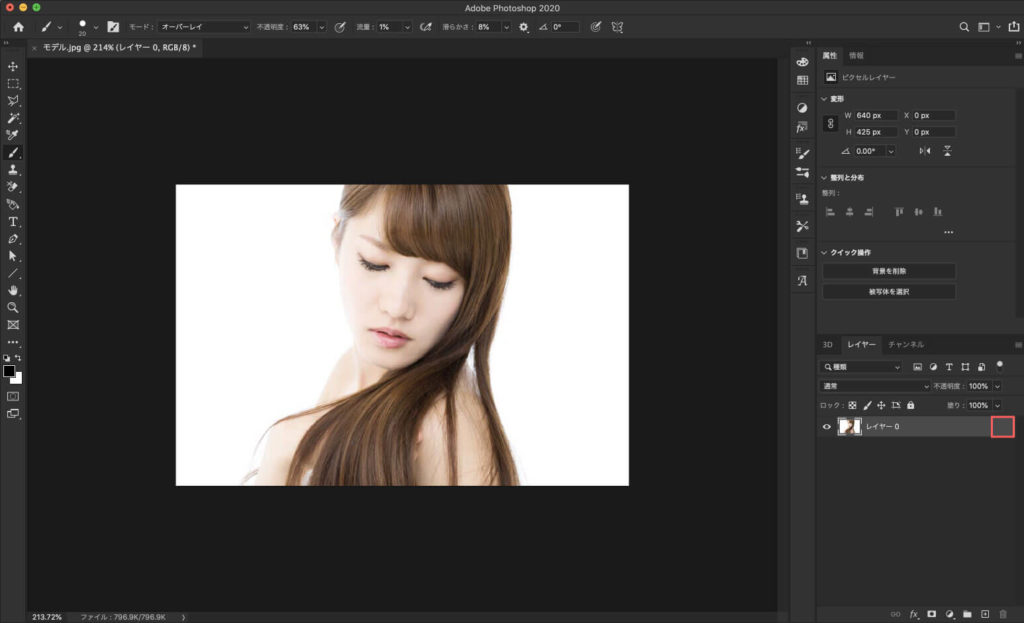Screen dimensions: 1024x623
Task: Open the Edit Toolbar three-dots menu
Action: click(13, 342)
